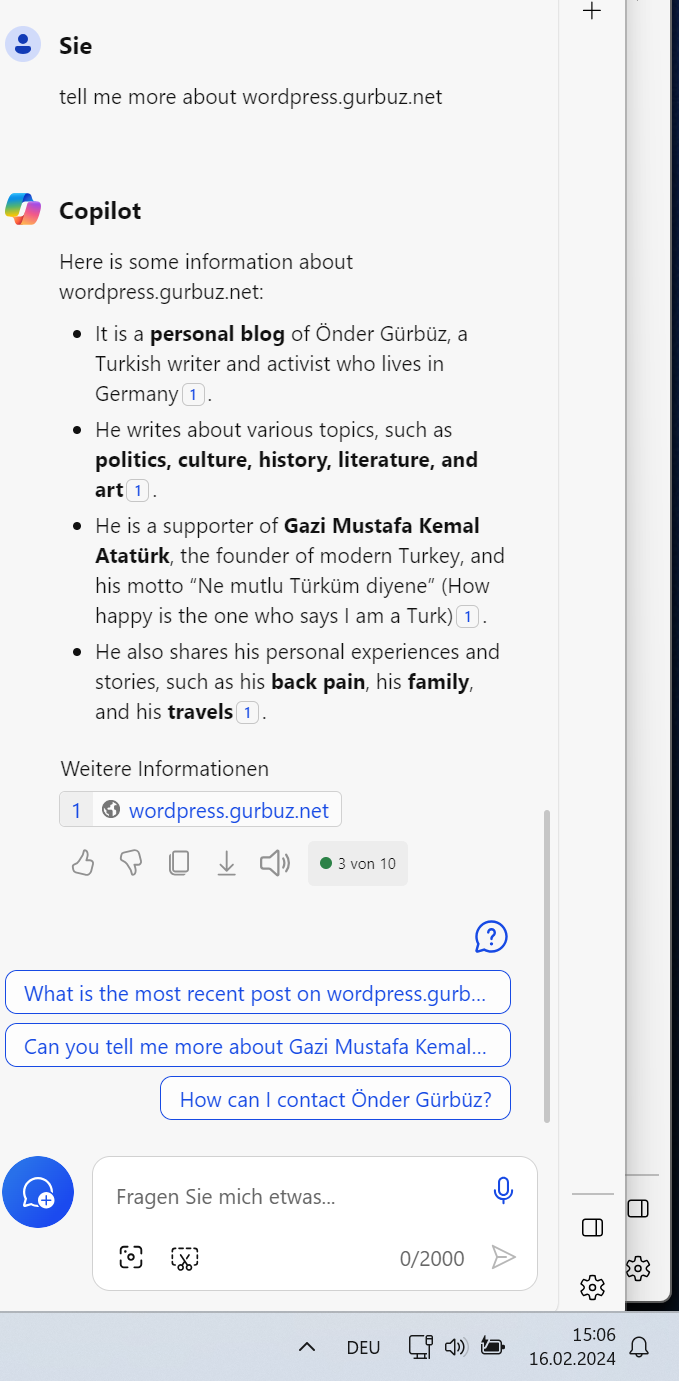This screenshot has width=679, height=1381.
Task: Click the 'Sie' user avatar icon
Action: (x=23, y=44)
